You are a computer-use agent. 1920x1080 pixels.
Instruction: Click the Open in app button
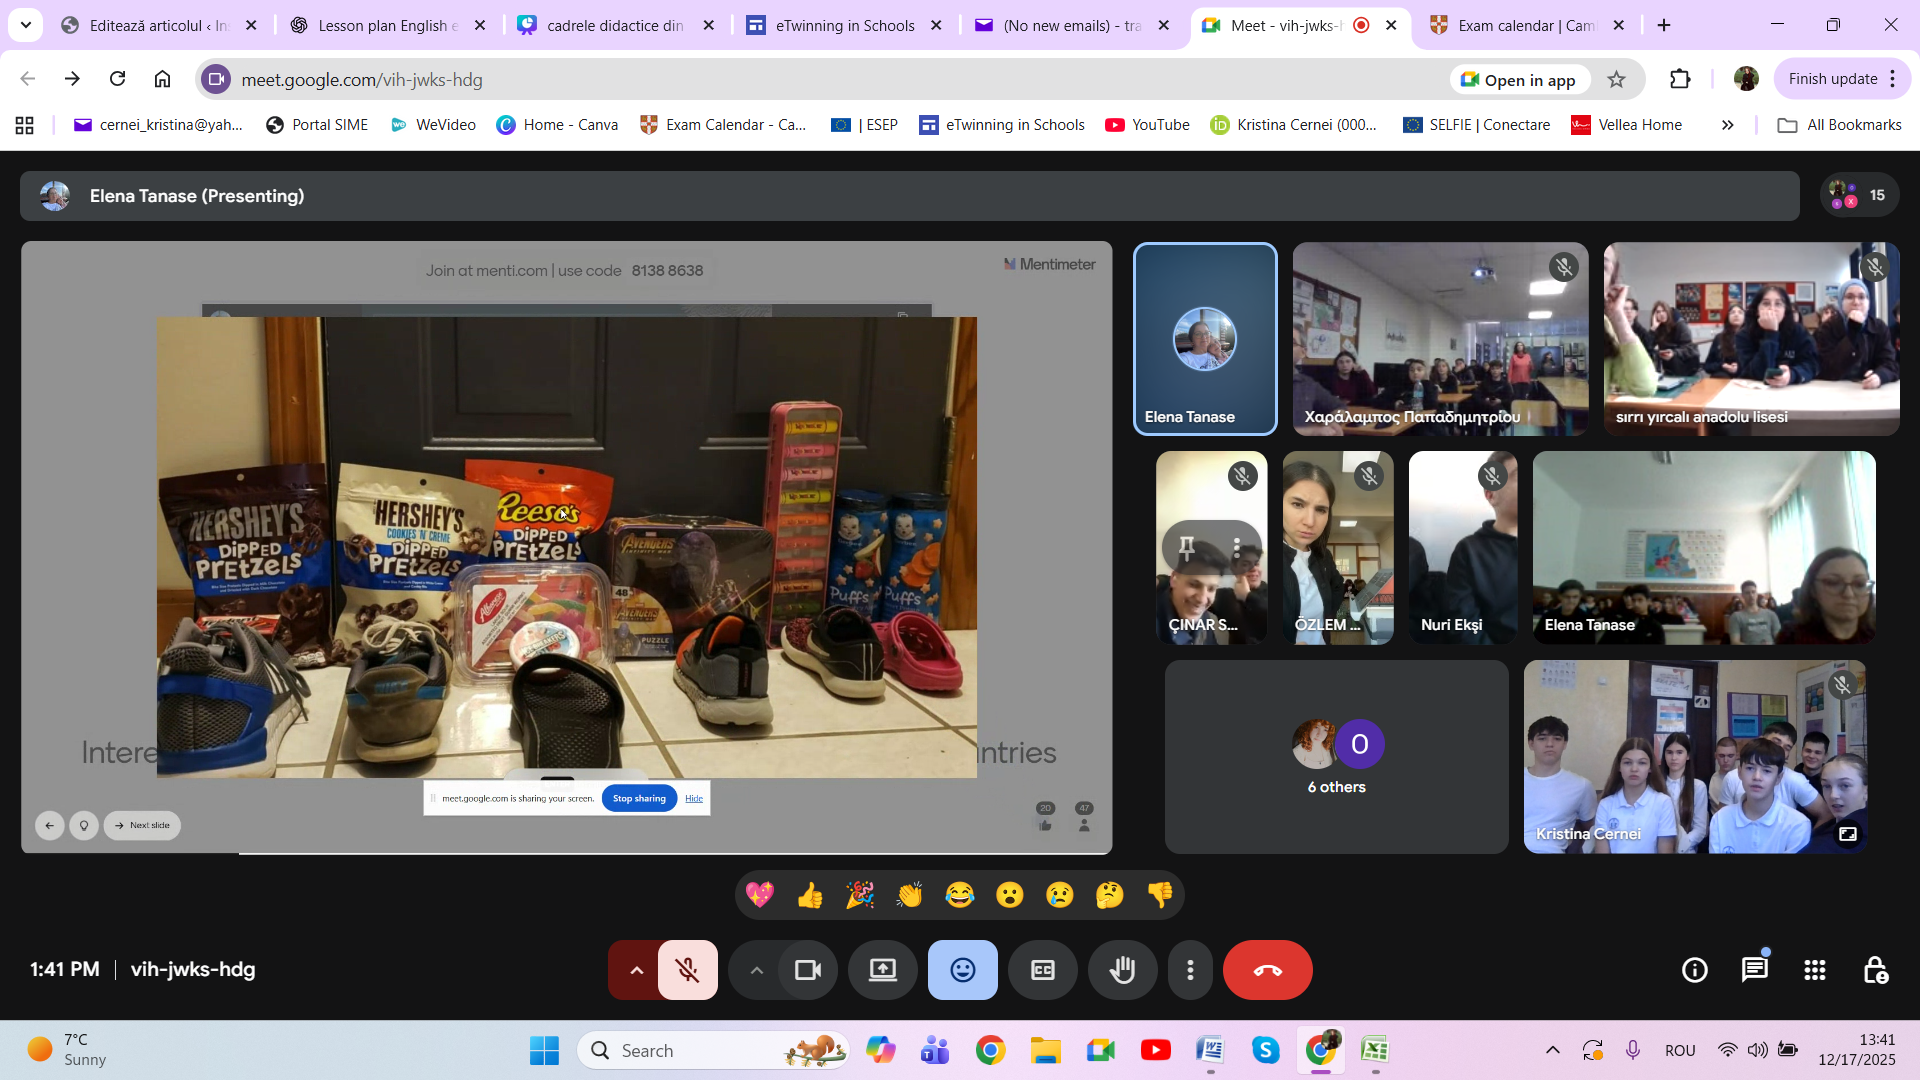(1518, 80)
